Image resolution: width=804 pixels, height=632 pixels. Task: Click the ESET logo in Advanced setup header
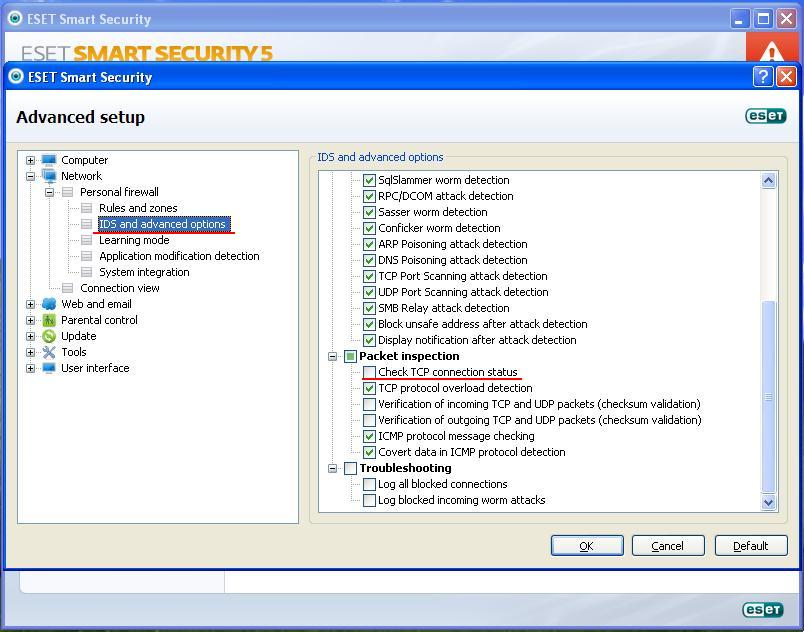766,116
